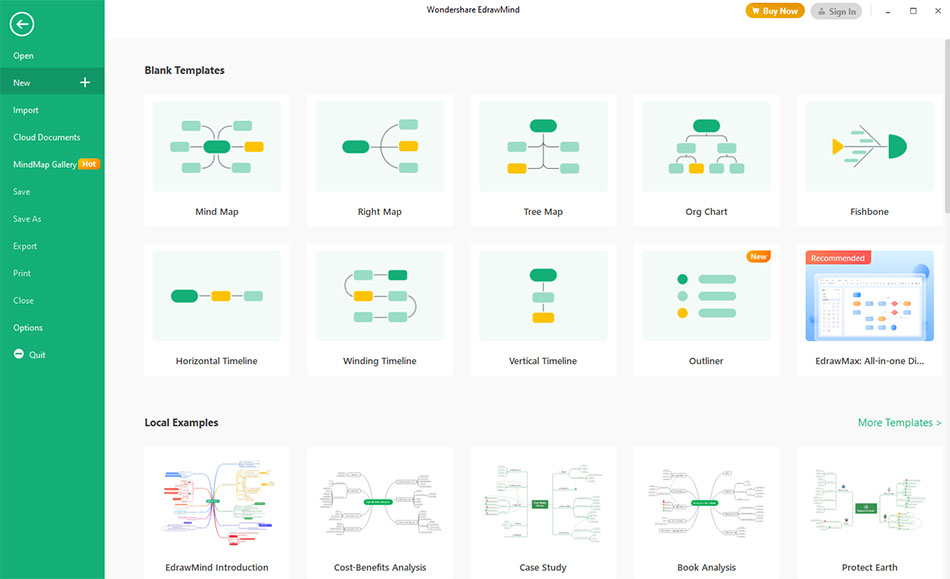Click the 'Right Map' label
Image resolution: width=950 pixels, height=579 pixels.
[x=380, y=211]
